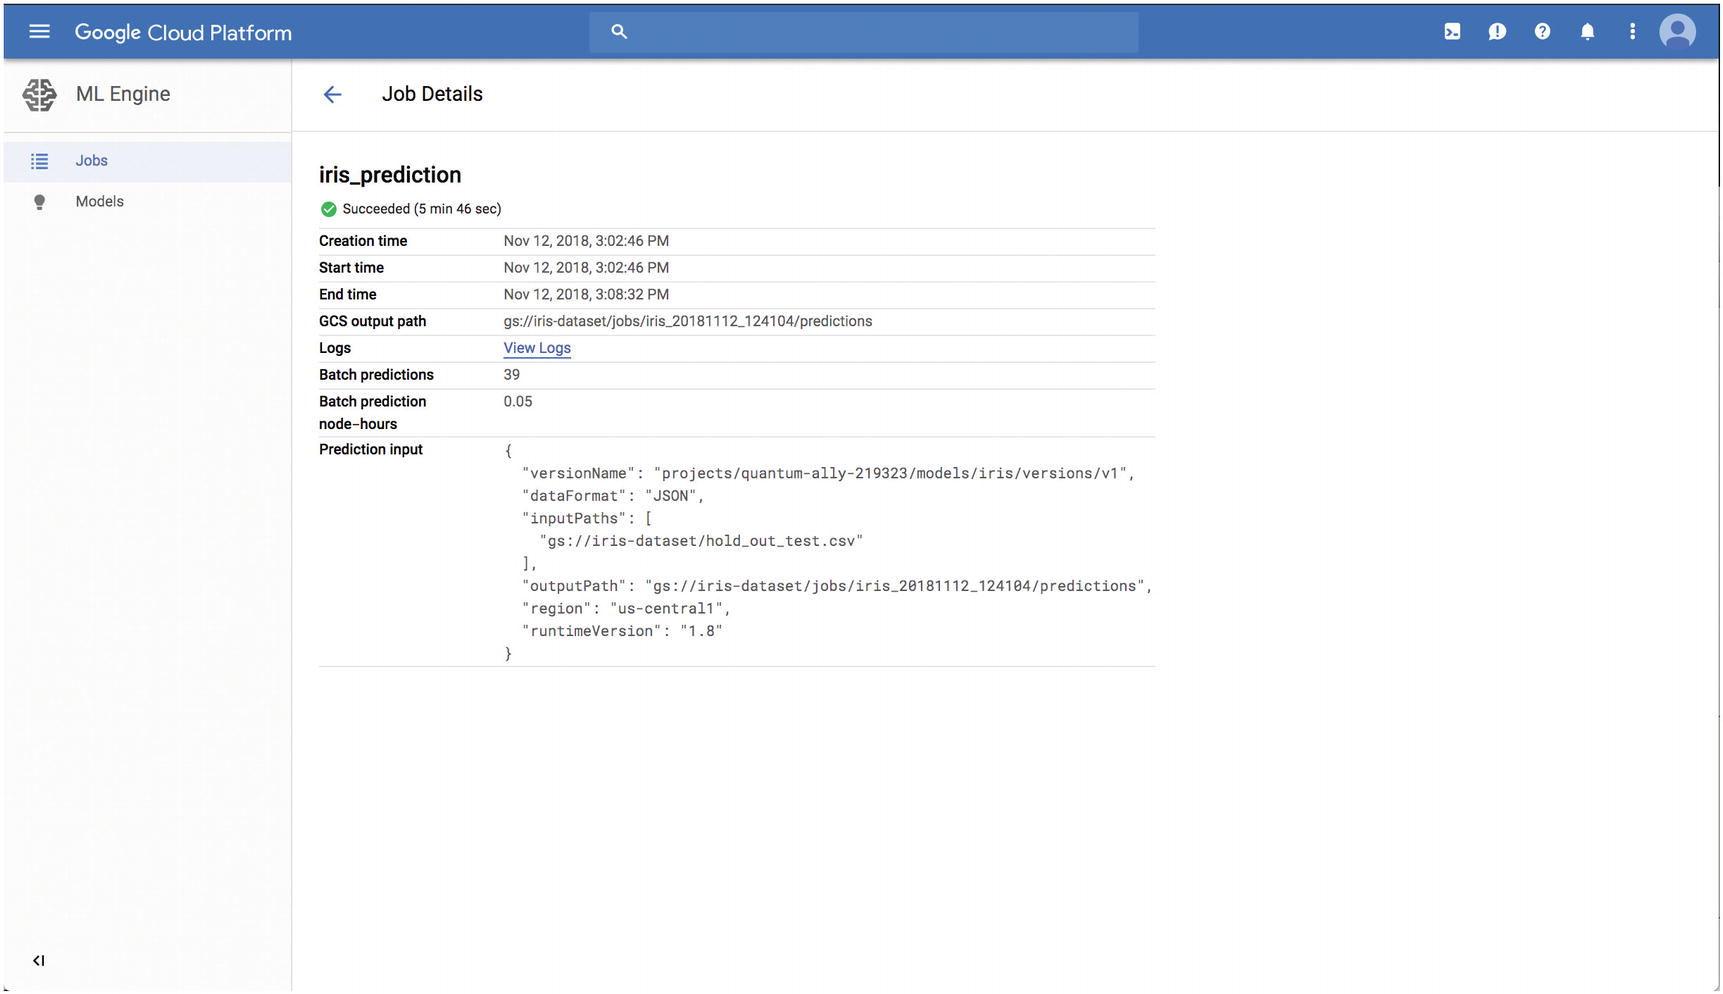Collapse the sidebar with bottom arrow
Screen dimensions: 1723x994
(38, 960)
